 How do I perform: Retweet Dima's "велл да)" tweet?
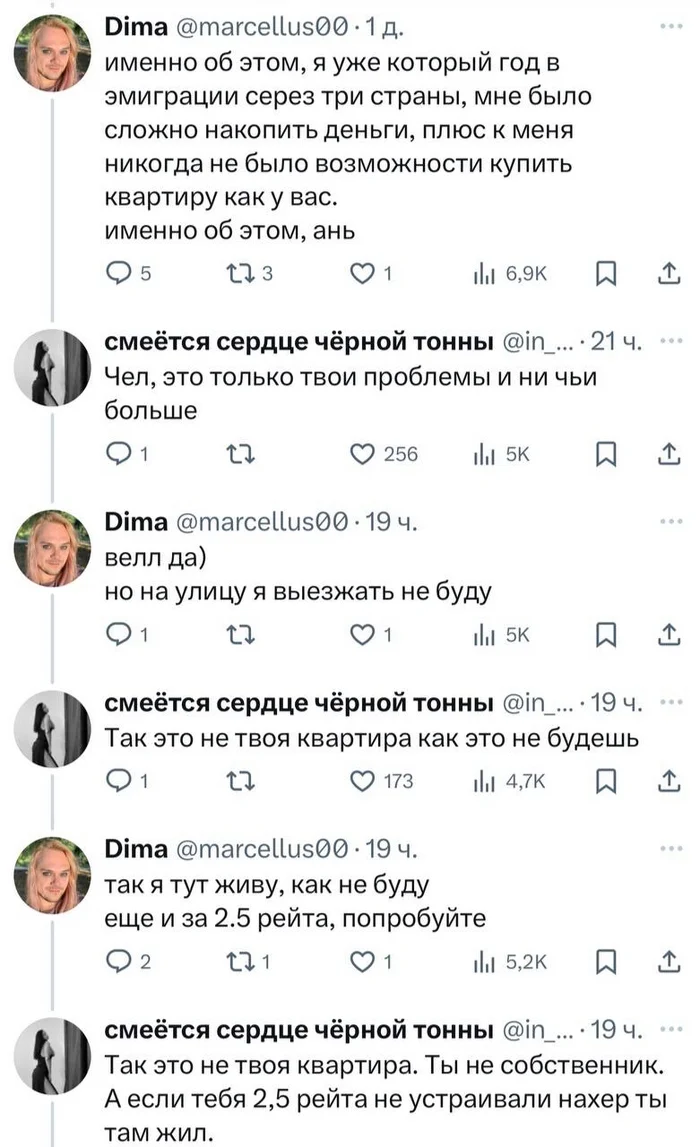click(240, 631)
